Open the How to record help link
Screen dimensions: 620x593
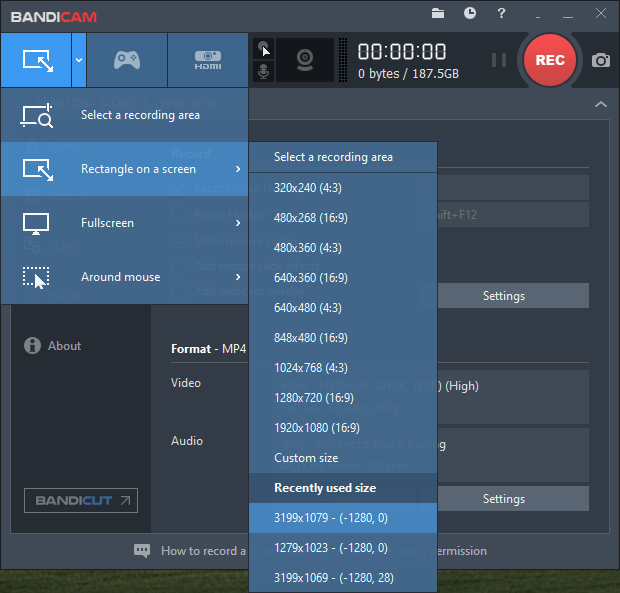(324, 551)
